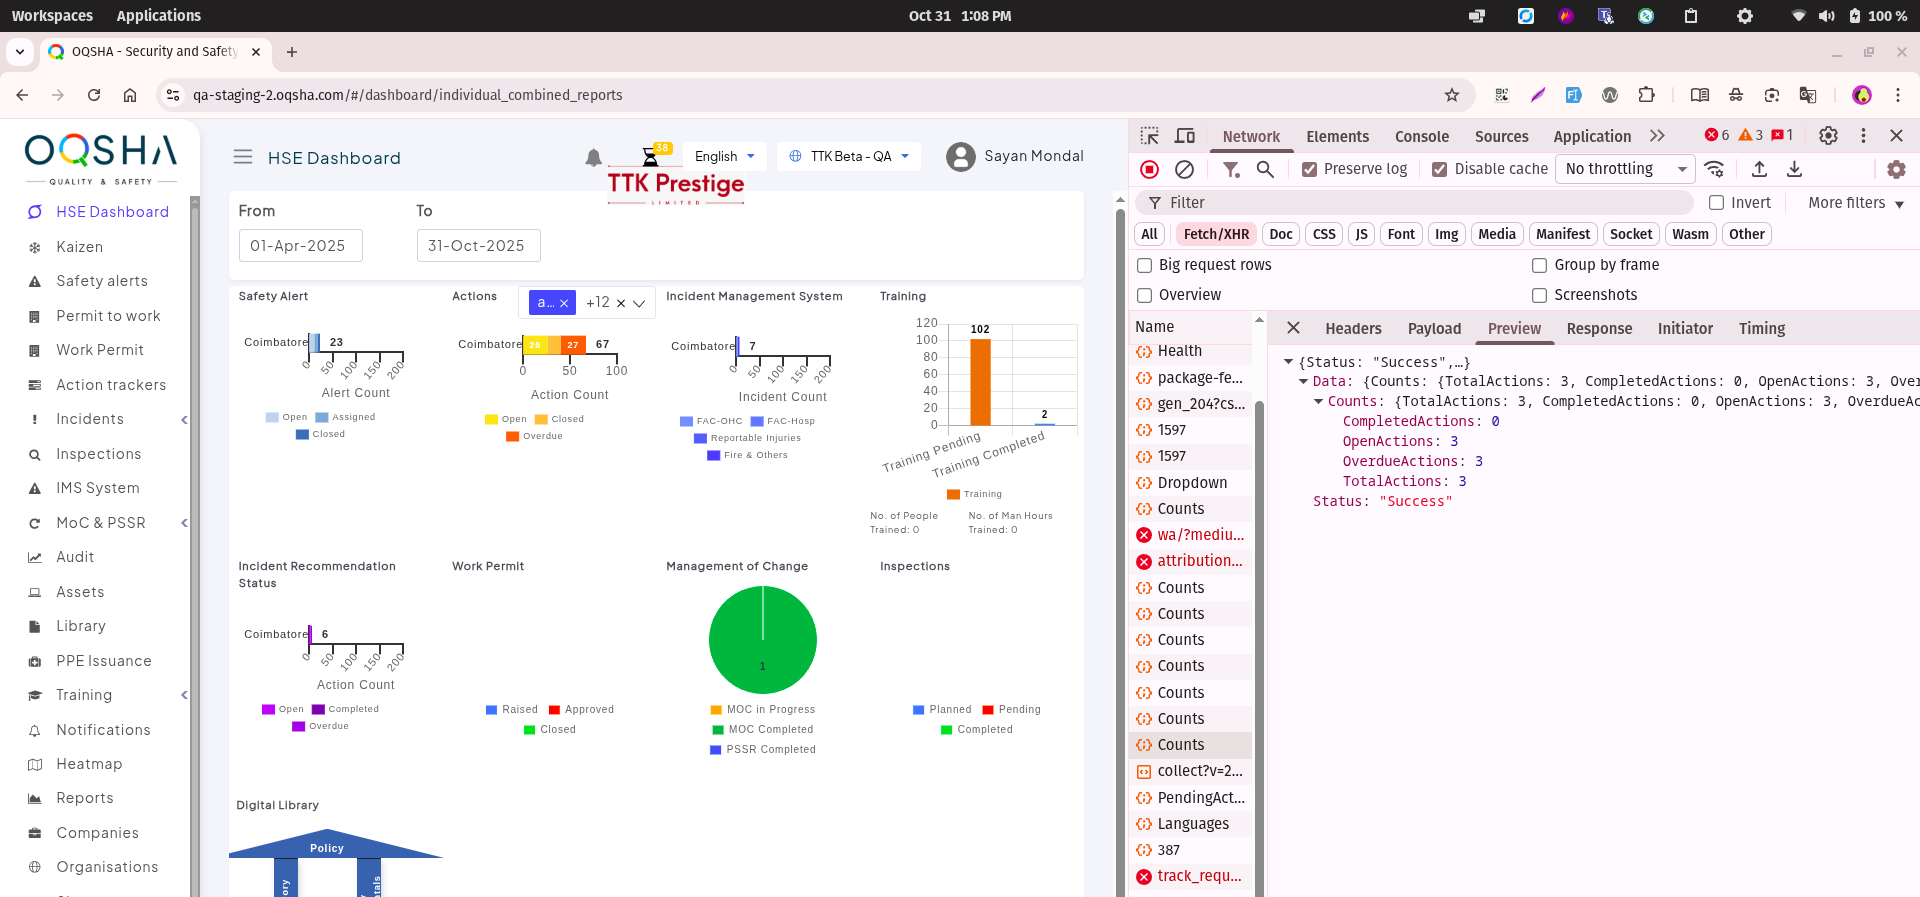Viewport: 1920px width, 897px height.
Task: Open DevTools settings gear
Action: pyautogui.click(x=1828, y=136)
